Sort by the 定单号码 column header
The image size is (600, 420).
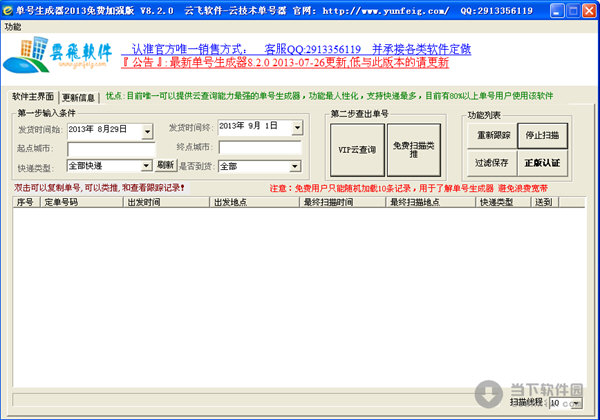click(82, 202)
